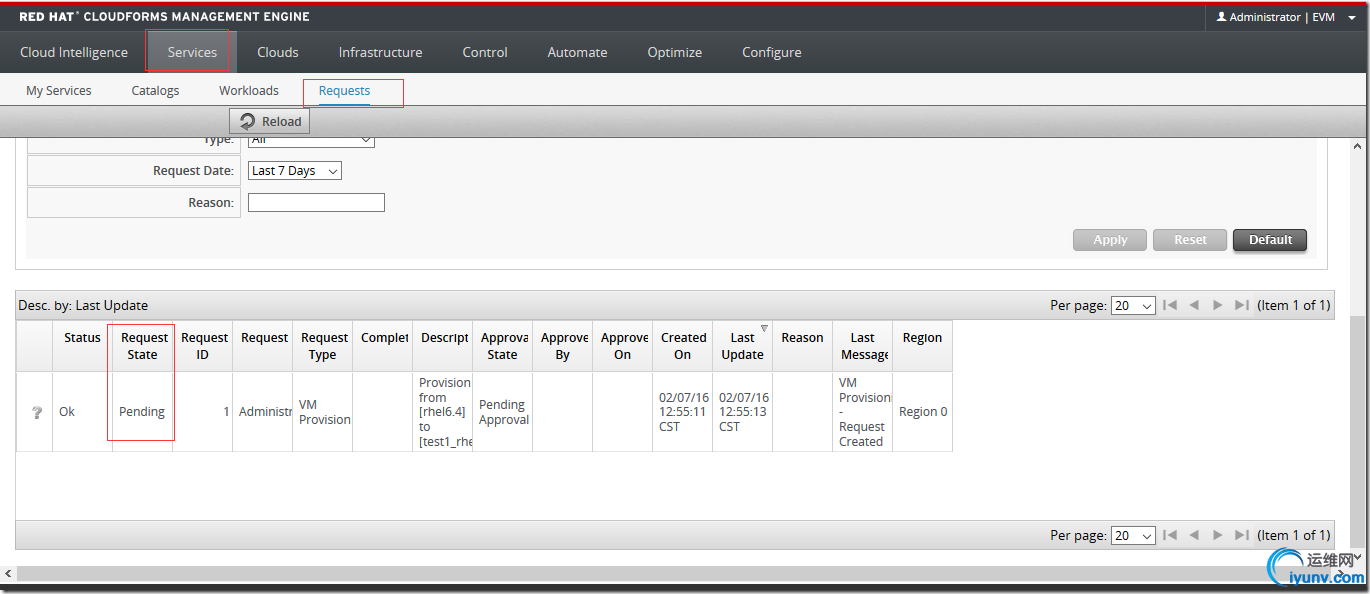This screenshot has height=594, width=1370.
Task: Sort by Last Message column header
Action: click(x=863, y=346)
